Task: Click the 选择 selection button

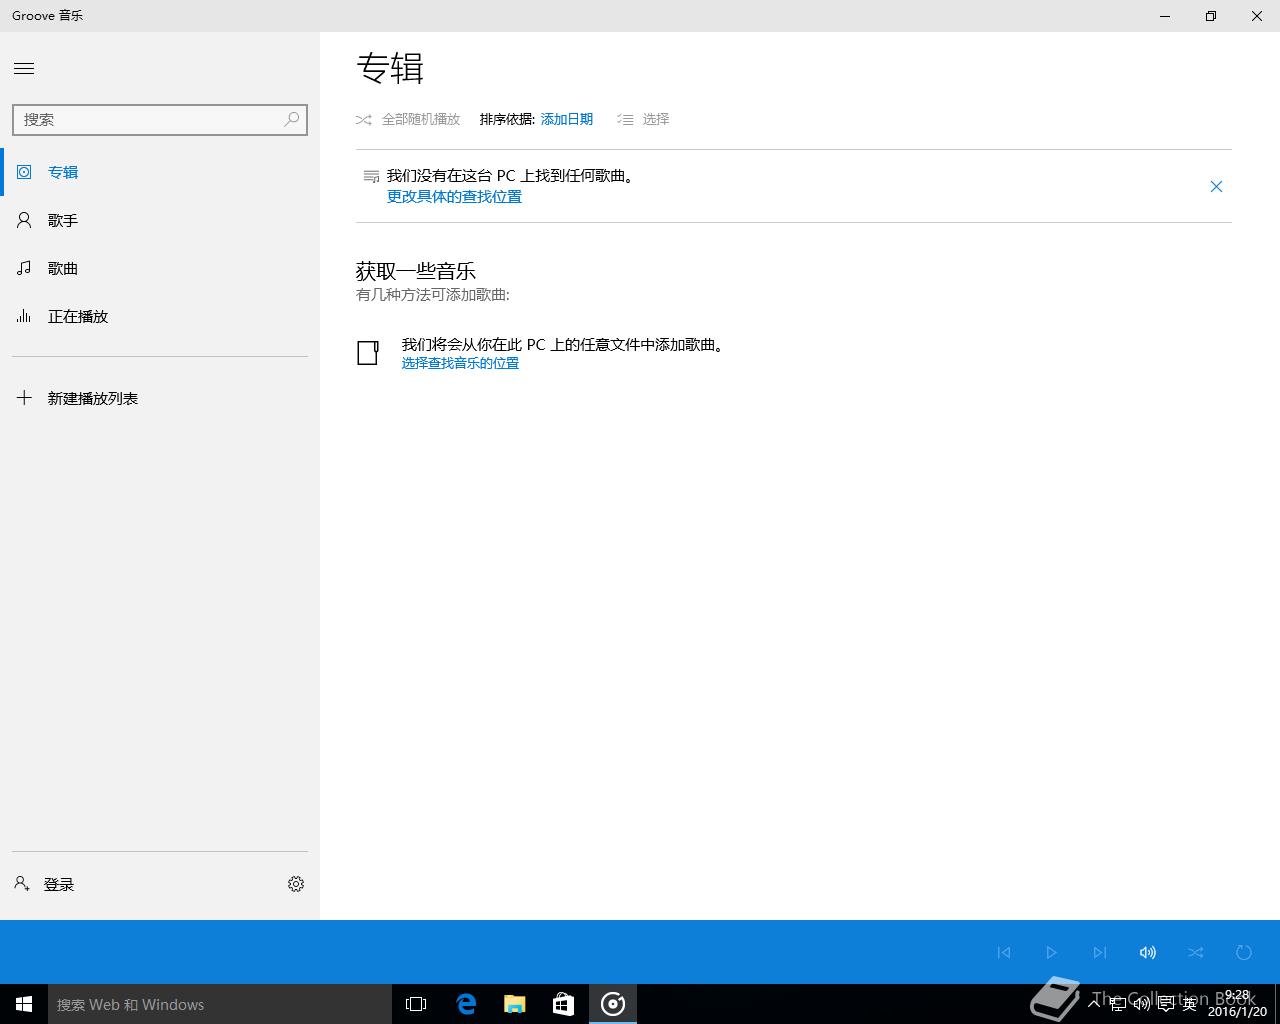Action: (643, 119)
